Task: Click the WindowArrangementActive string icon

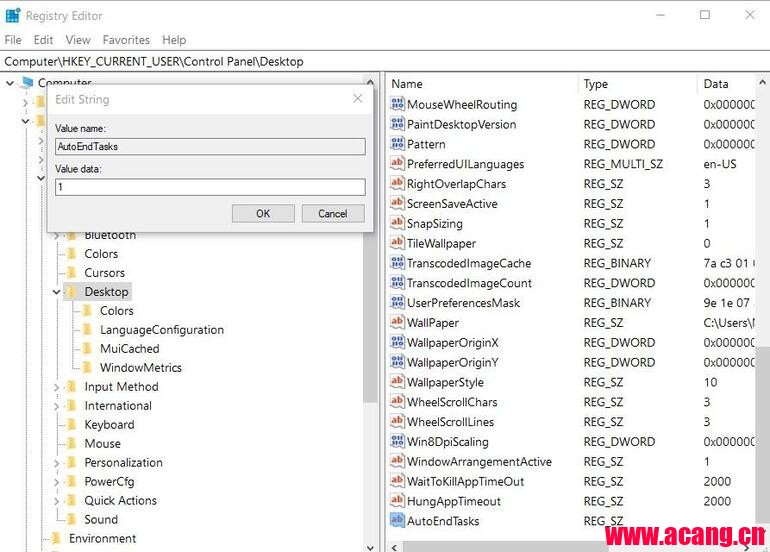Action: point(397,461)
